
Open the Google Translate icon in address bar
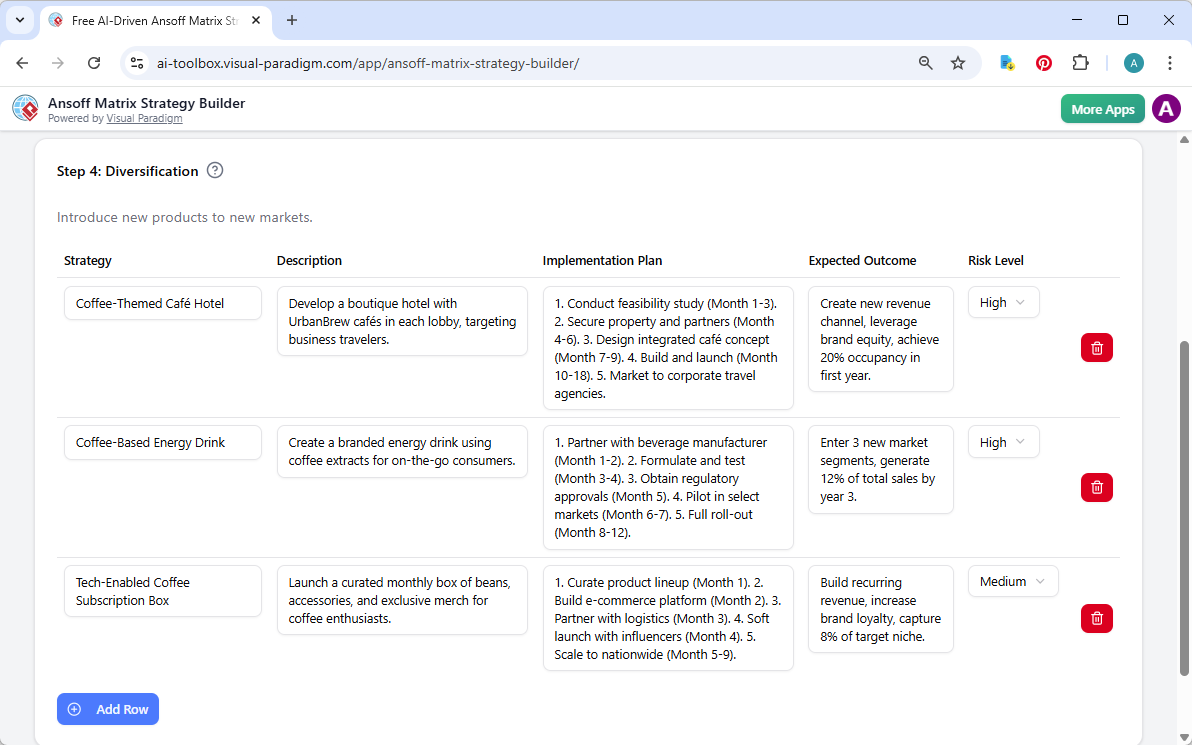click(x=1007, y=62)
